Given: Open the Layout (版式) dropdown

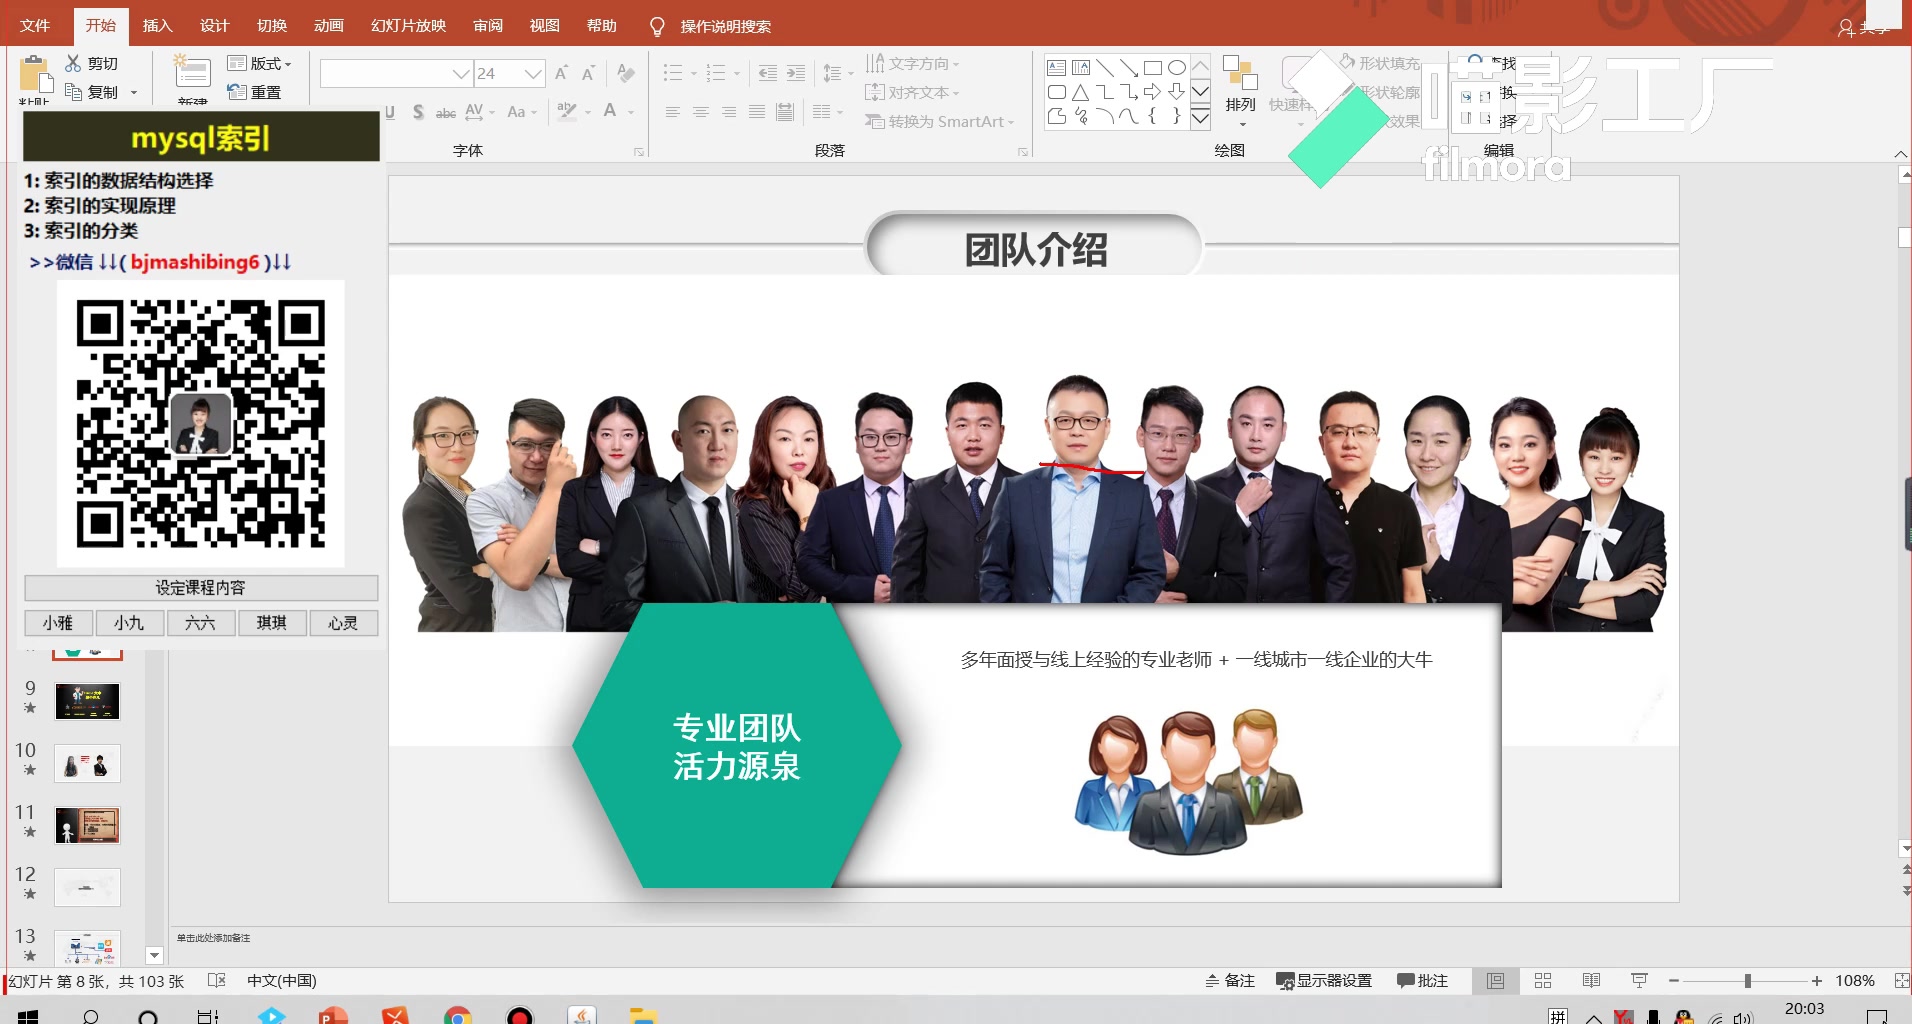Looking at the screenshot, I should [x=259, y=63].
